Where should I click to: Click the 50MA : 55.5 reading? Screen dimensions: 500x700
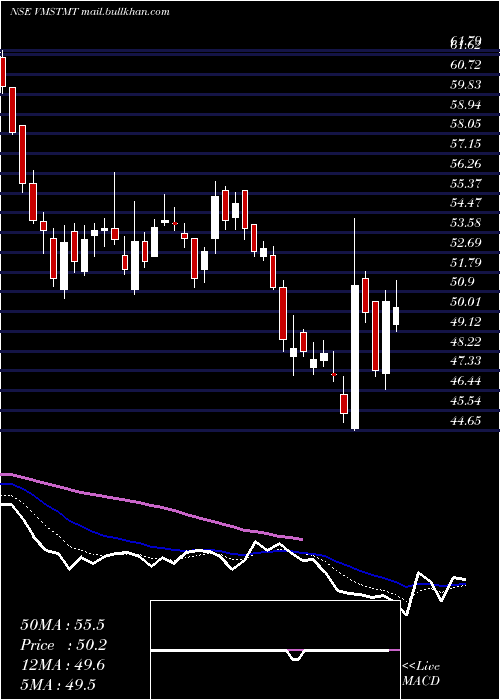[62, 625]
